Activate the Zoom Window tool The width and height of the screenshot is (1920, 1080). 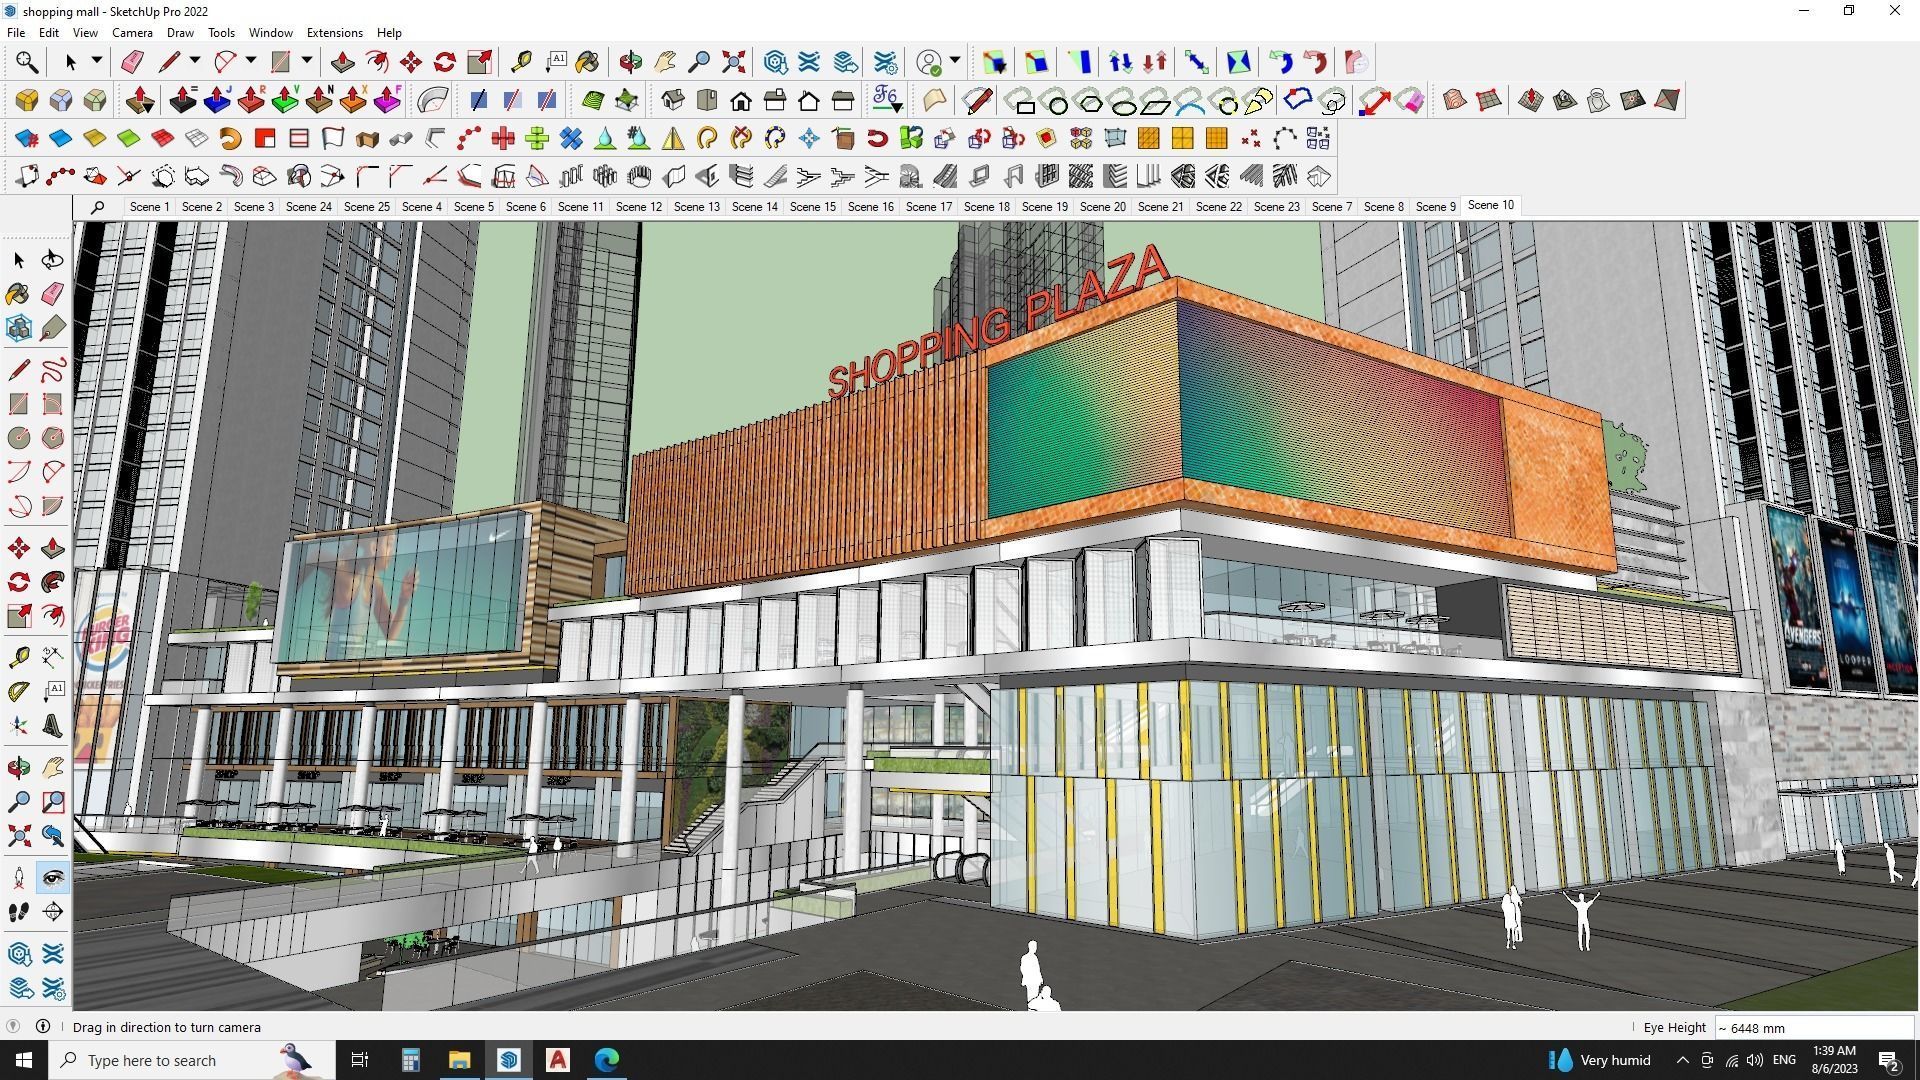click(52, 802)
